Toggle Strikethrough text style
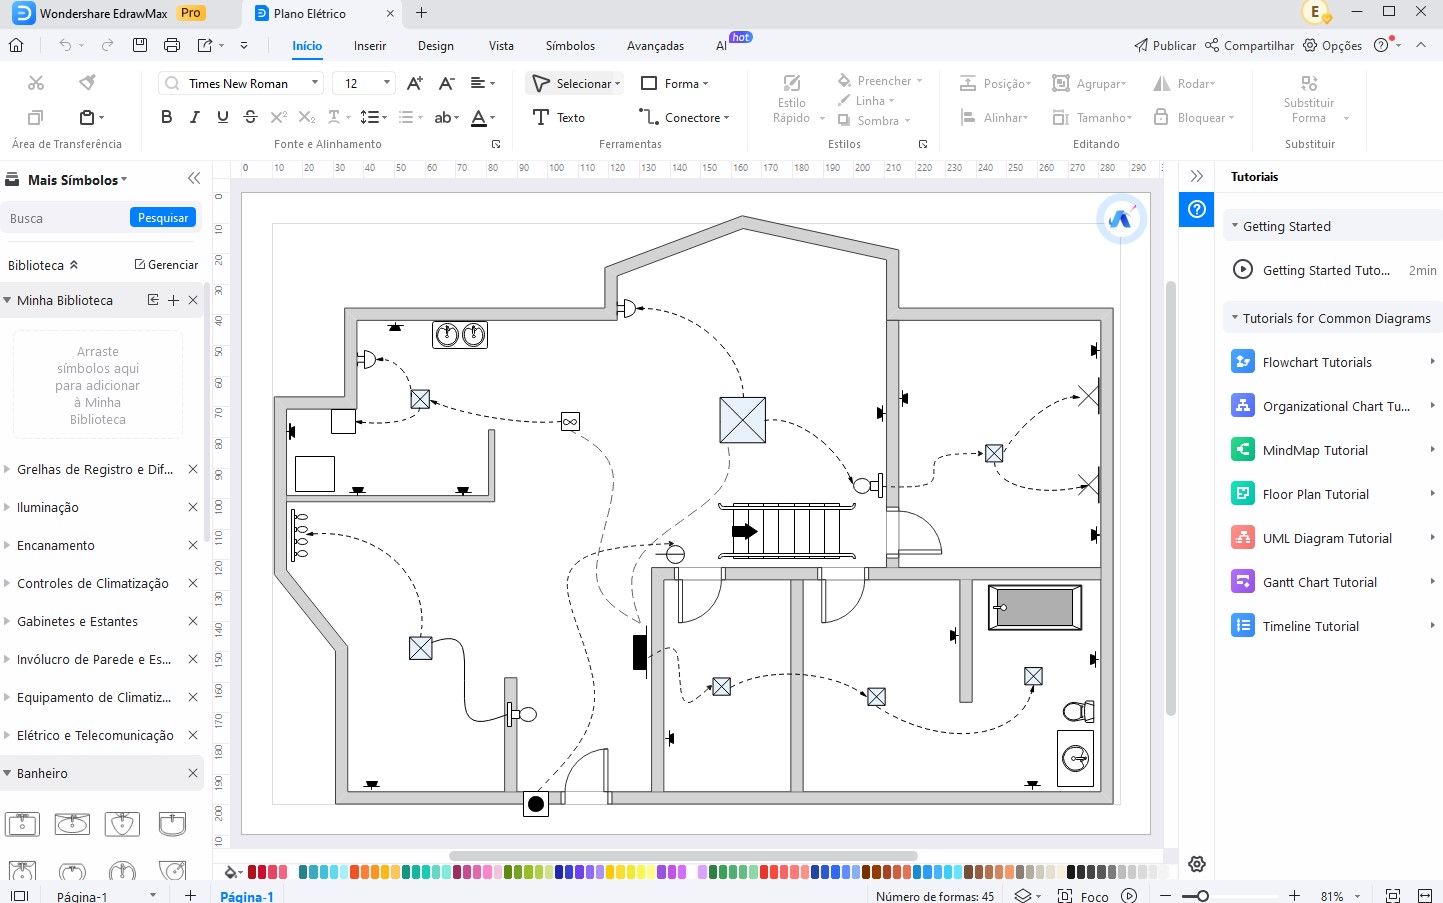The width and height of the screenshot is (1443, 903). [250, 117]
